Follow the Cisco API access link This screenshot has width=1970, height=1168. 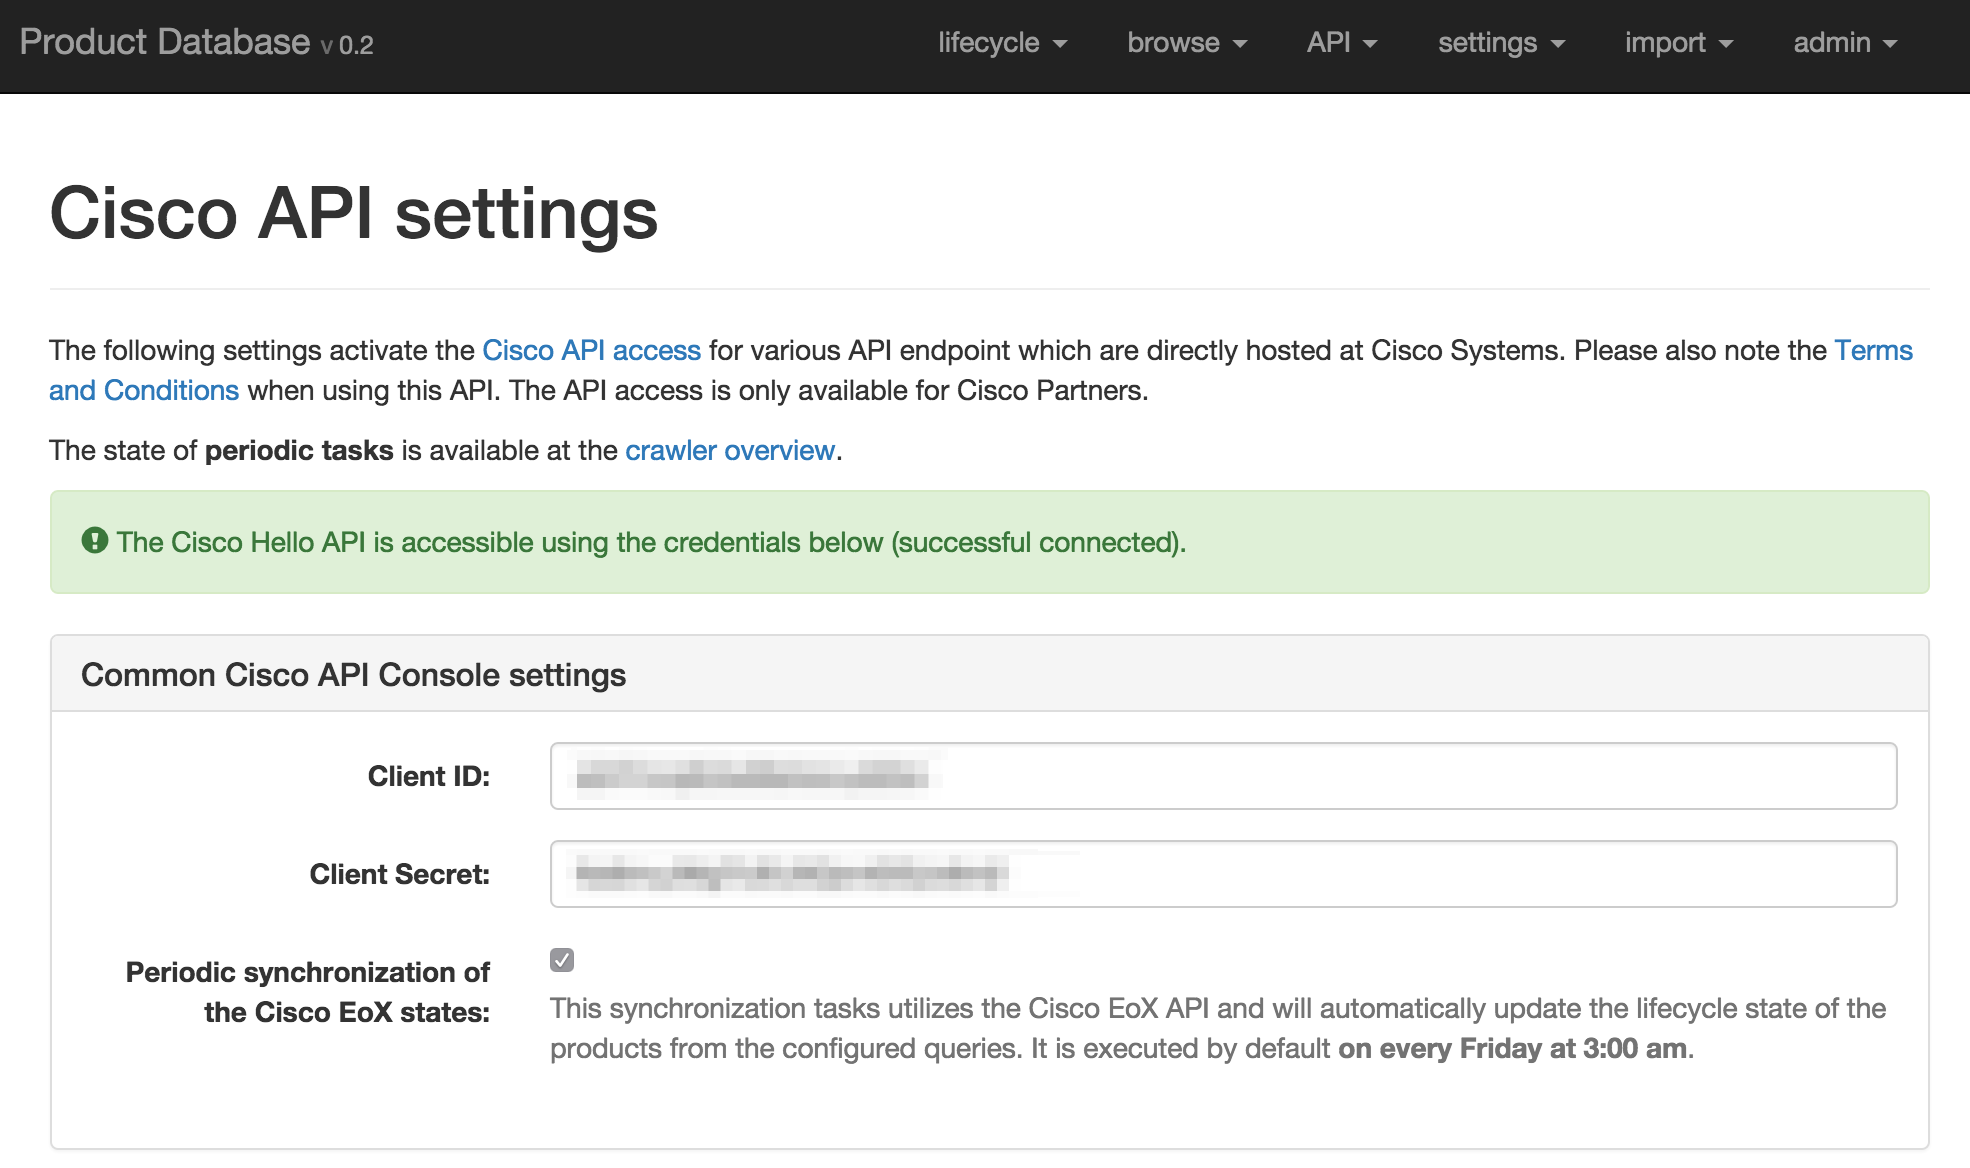click(x=591, y=350)
